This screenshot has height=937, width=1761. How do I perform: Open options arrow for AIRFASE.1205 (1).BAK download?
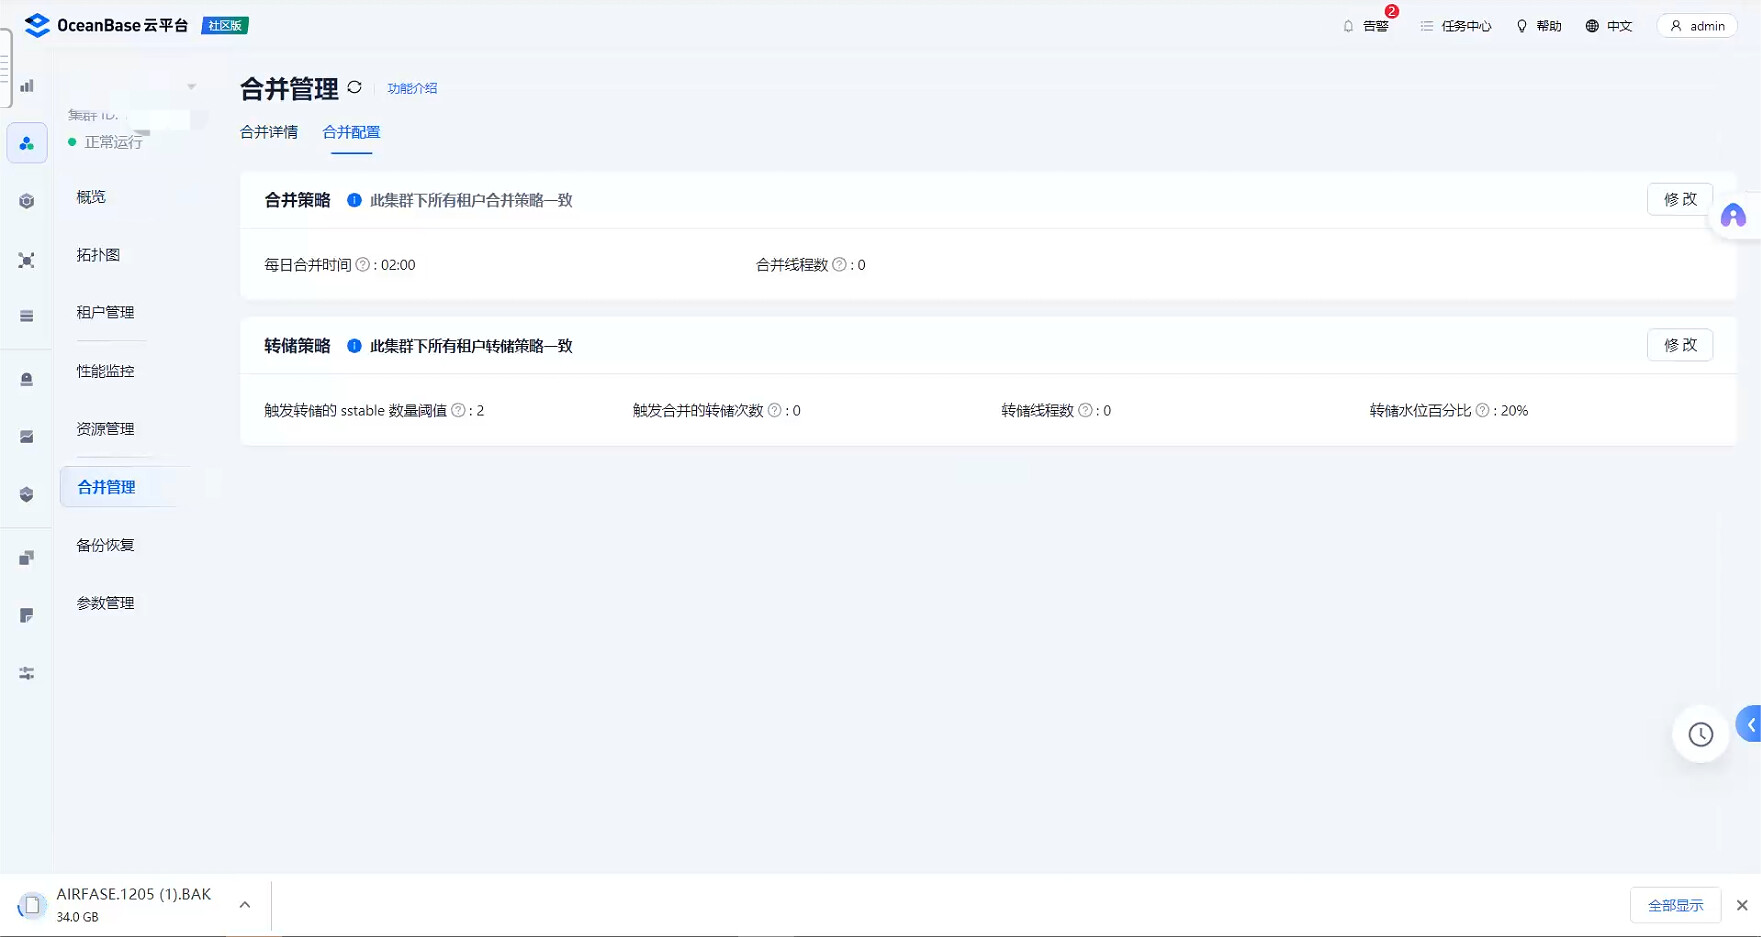tap(245, 905)
